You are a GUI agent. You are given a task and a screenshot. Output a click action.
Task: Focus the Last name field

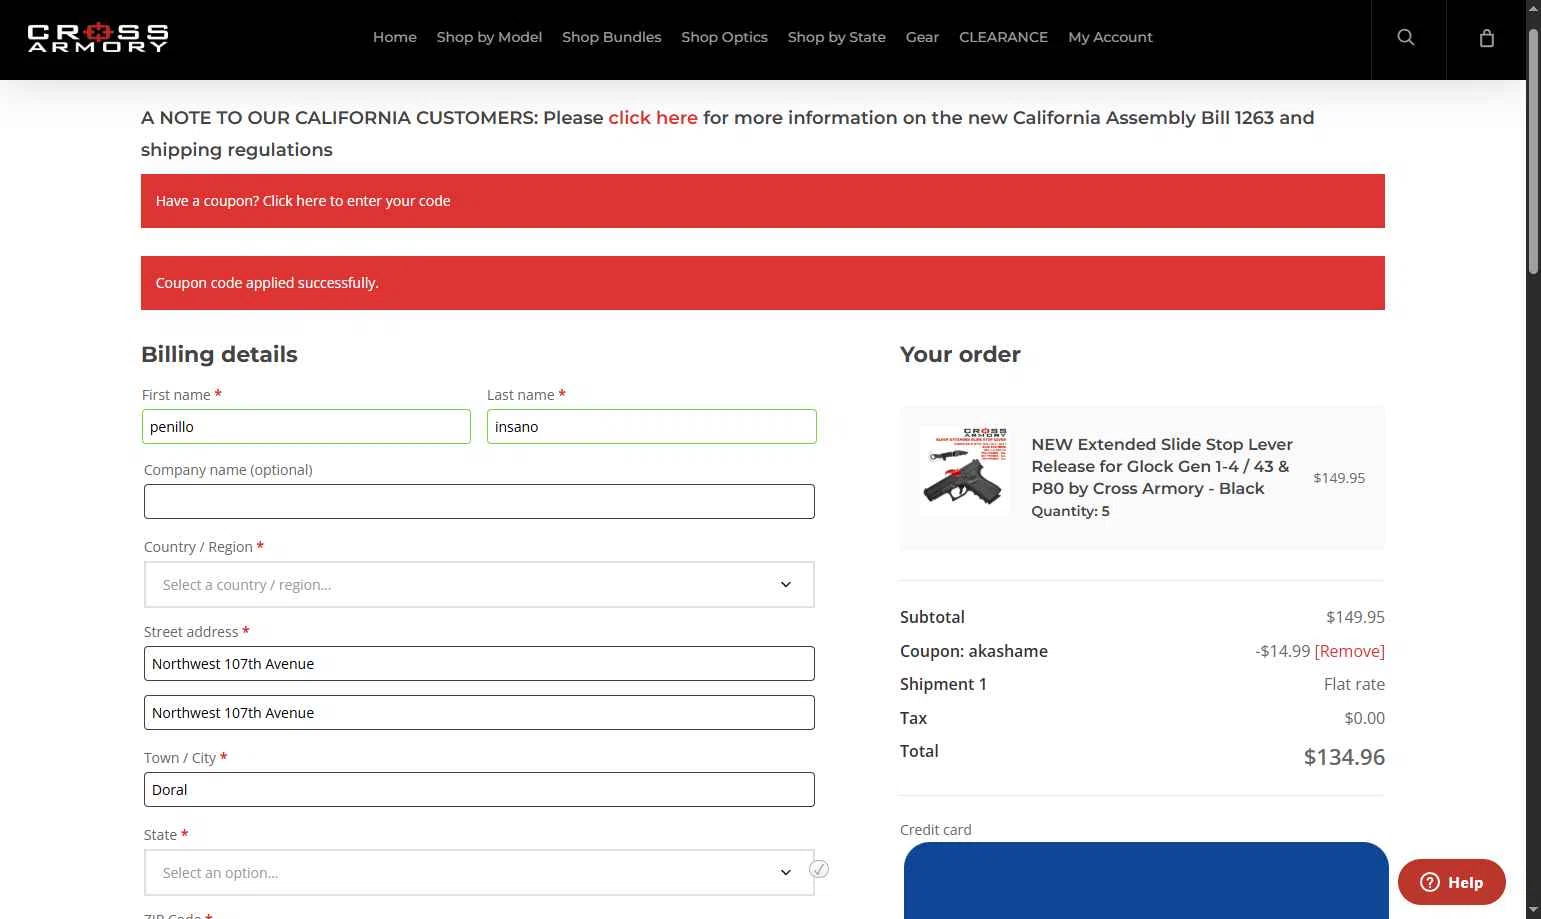point(652,427)
